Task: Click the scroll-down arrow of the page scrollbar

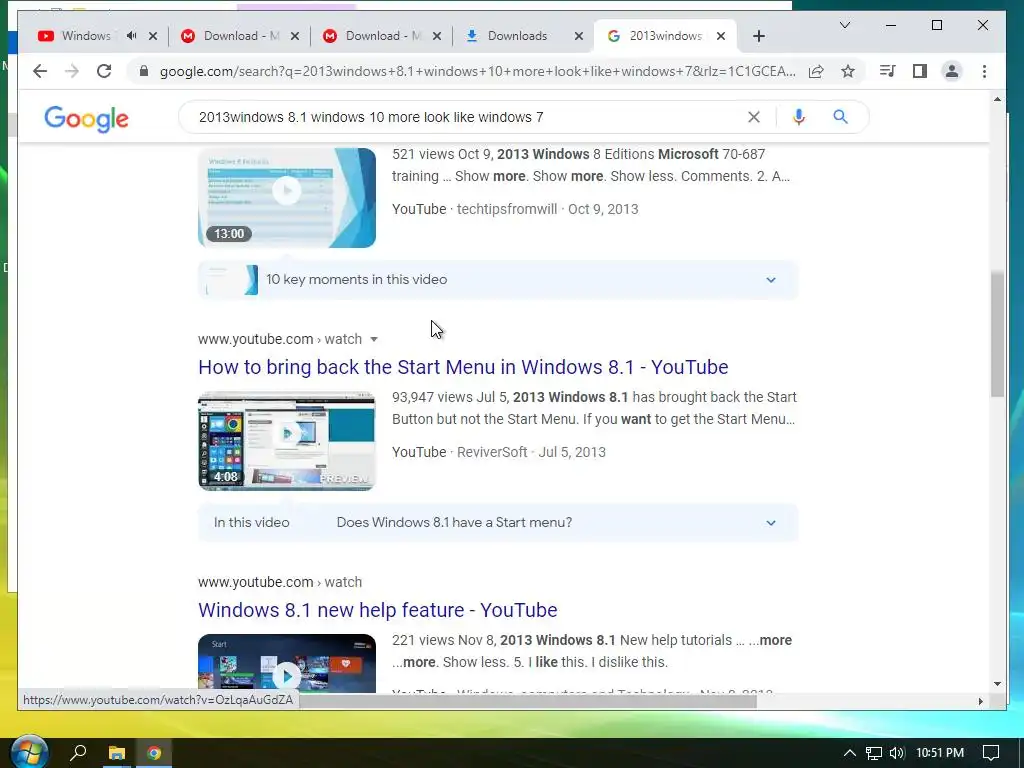Action: click(x=997, y=684)
